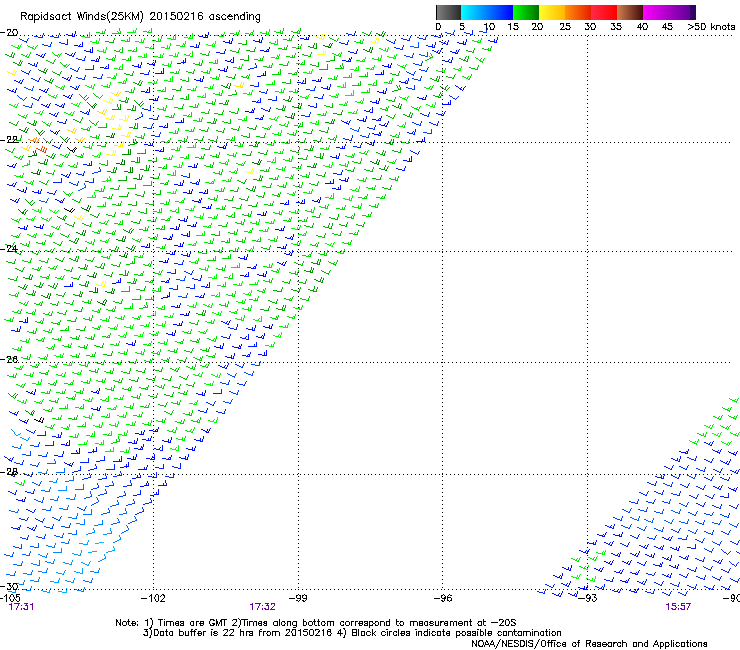Click the '-22' latitude axis label
This screenshot has width=740, height=650.
[9, 140]
